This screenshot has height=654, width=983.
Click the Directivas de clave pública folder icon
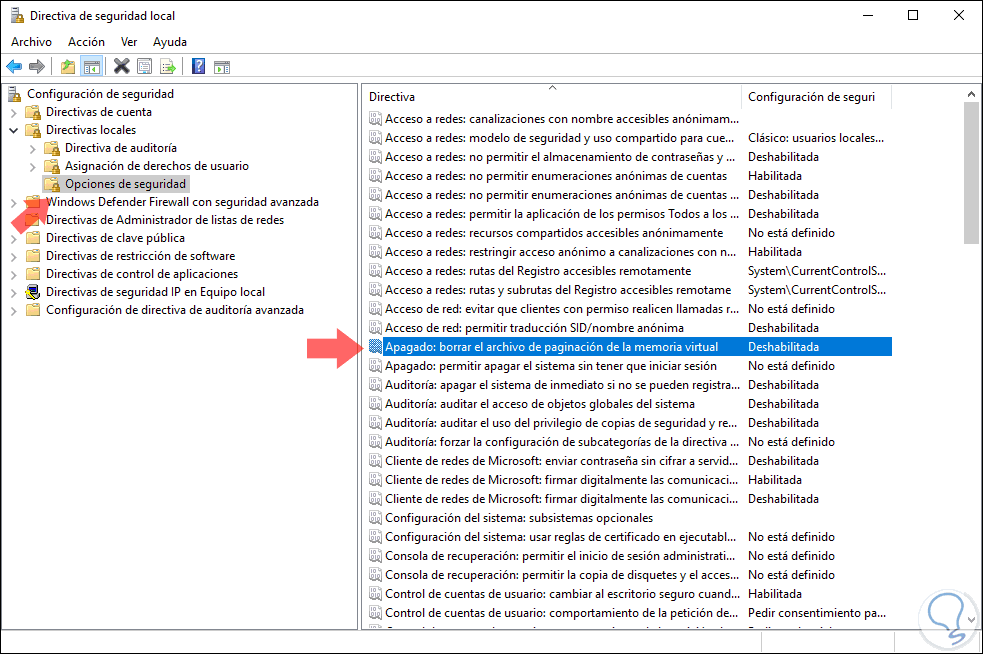click(x=33, y=238)
